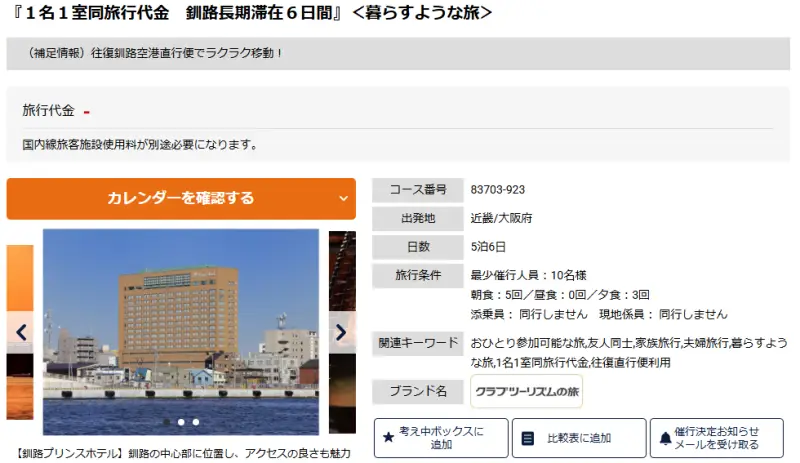Screen dimensions: 800x463
Task: Click the 補足情報 direct flight note bar
Action: [398, 53]
